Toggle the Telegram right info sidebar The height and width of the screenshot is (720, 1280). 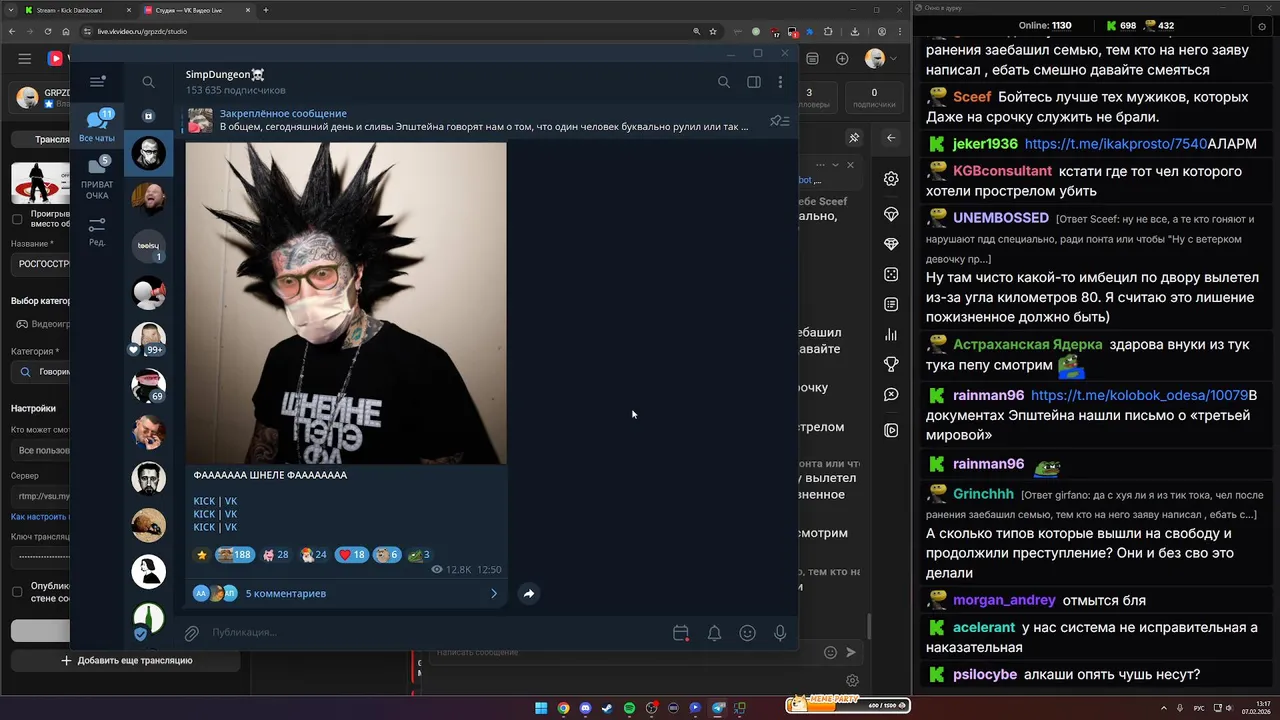click(x=754, y=82)
